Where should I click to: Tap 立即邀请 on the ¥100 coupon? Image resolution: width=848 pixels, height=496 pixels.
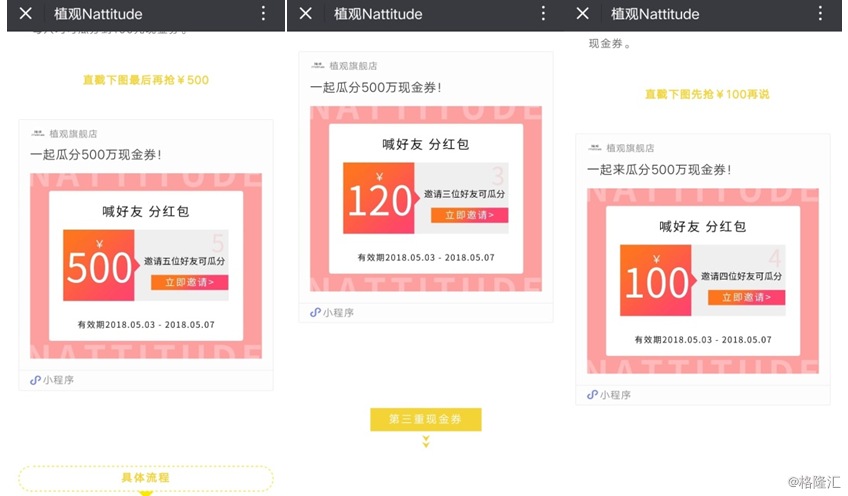point(746,297)
